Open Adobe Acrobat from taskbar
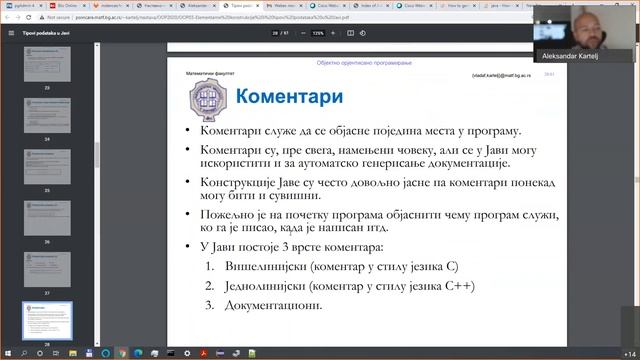This screenshot has width=640, height=360. pos(203,353)
